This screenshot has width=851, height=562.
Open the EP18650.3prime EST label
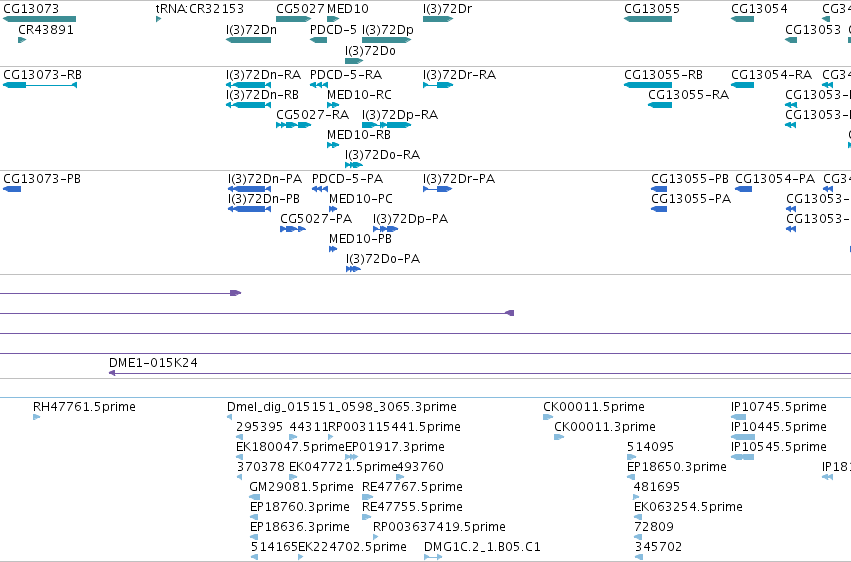(x=677, y=467)
